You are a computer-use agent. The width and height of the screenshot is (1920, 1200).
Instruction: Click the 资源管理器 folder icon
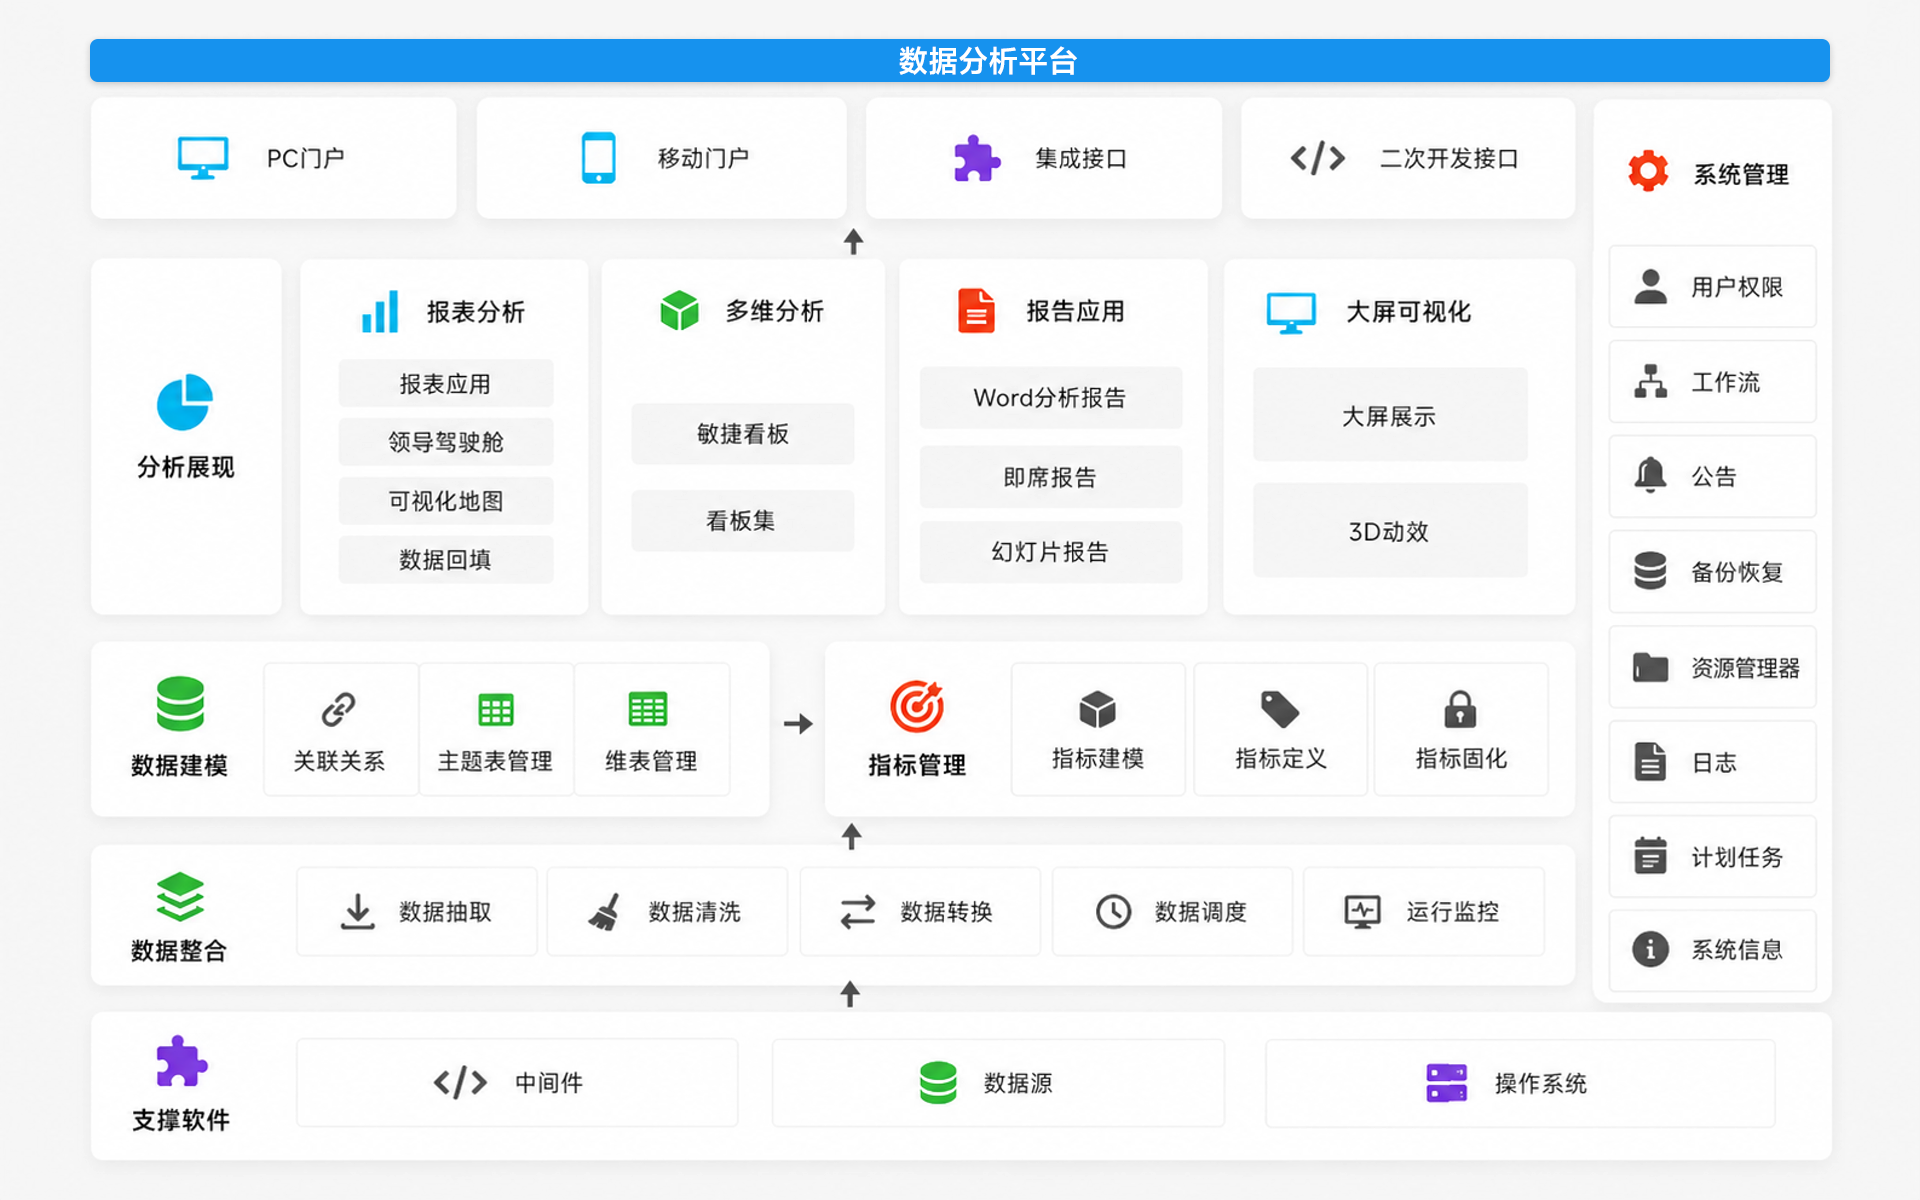click(x=1650, y=667)
